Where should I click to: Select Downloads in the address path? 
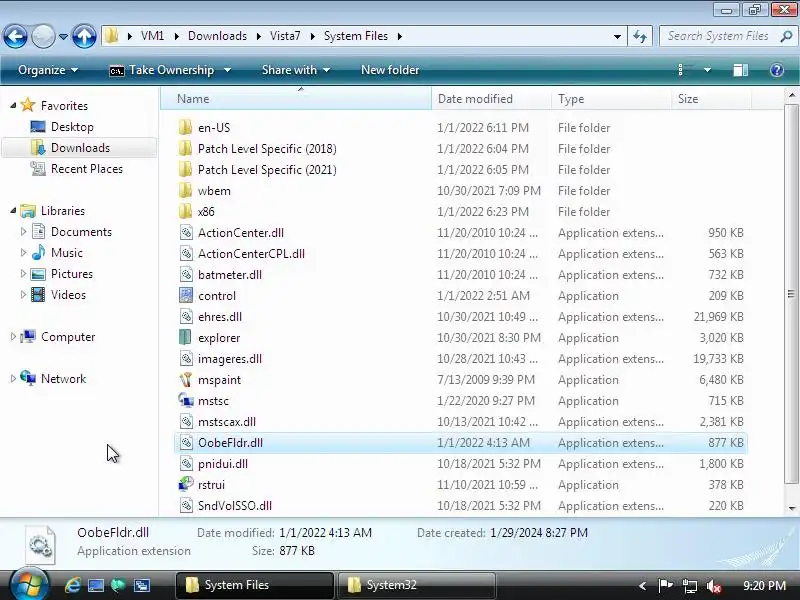[x=217, y=36]
